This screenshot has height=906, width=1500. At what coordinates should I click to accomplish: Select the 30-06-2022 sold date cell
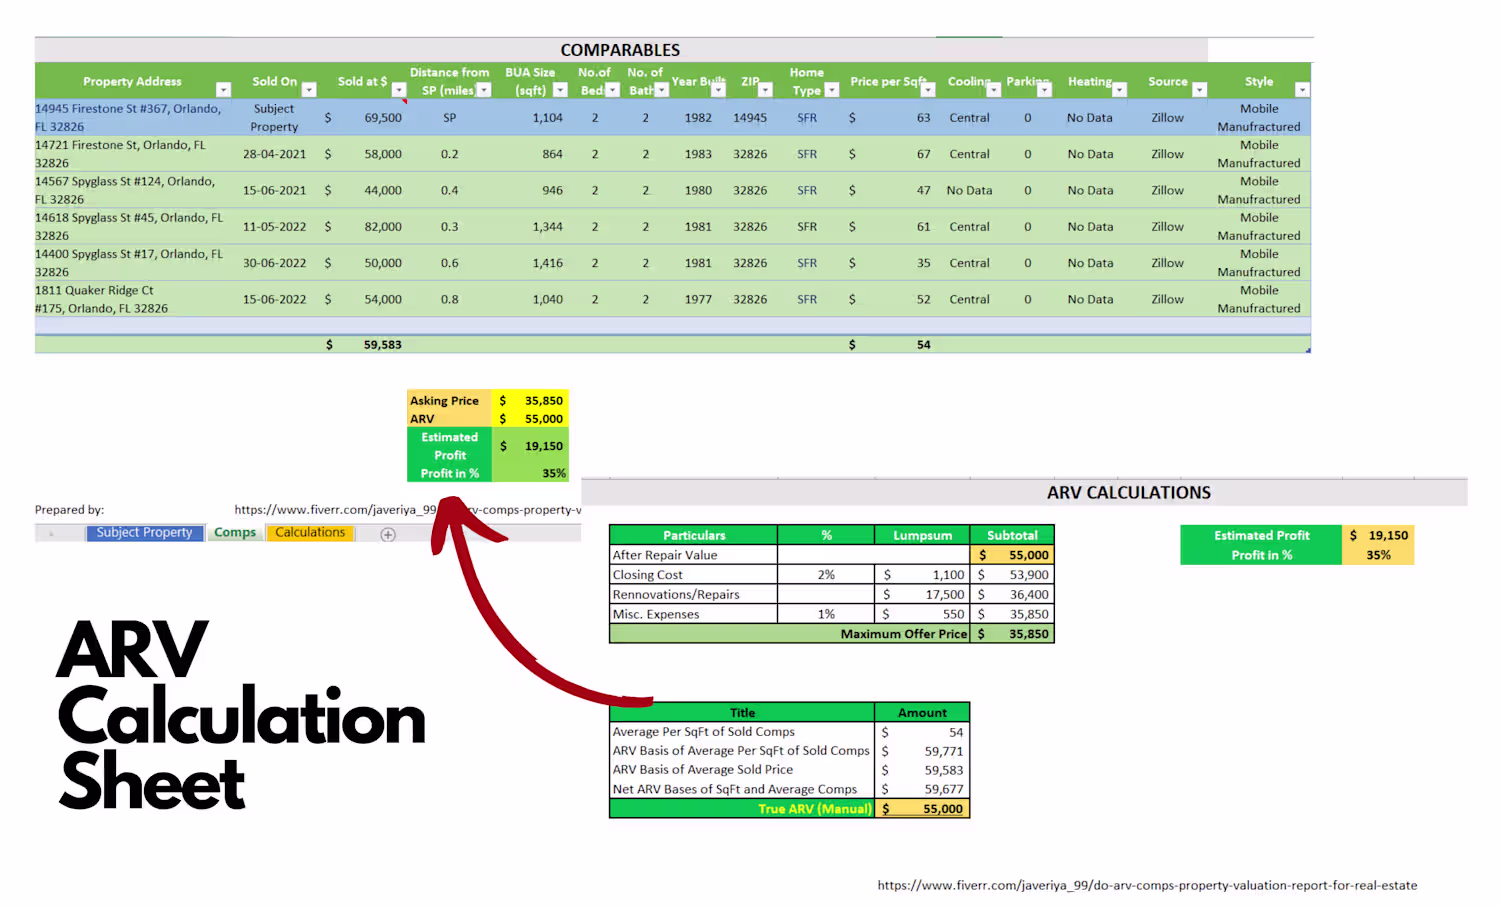click(x=274, y=263)
